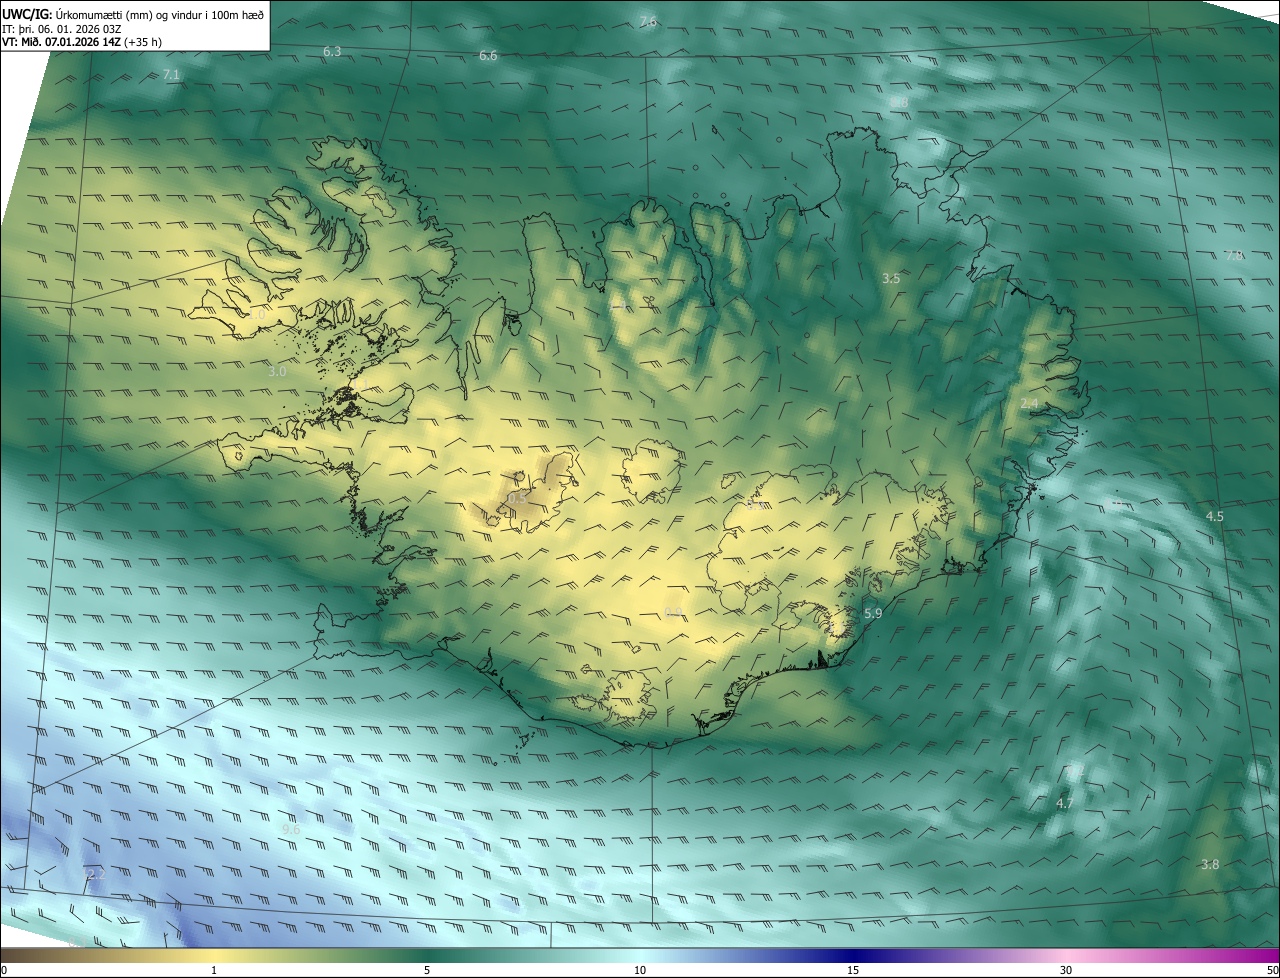Click the map value 7.1

171,75
